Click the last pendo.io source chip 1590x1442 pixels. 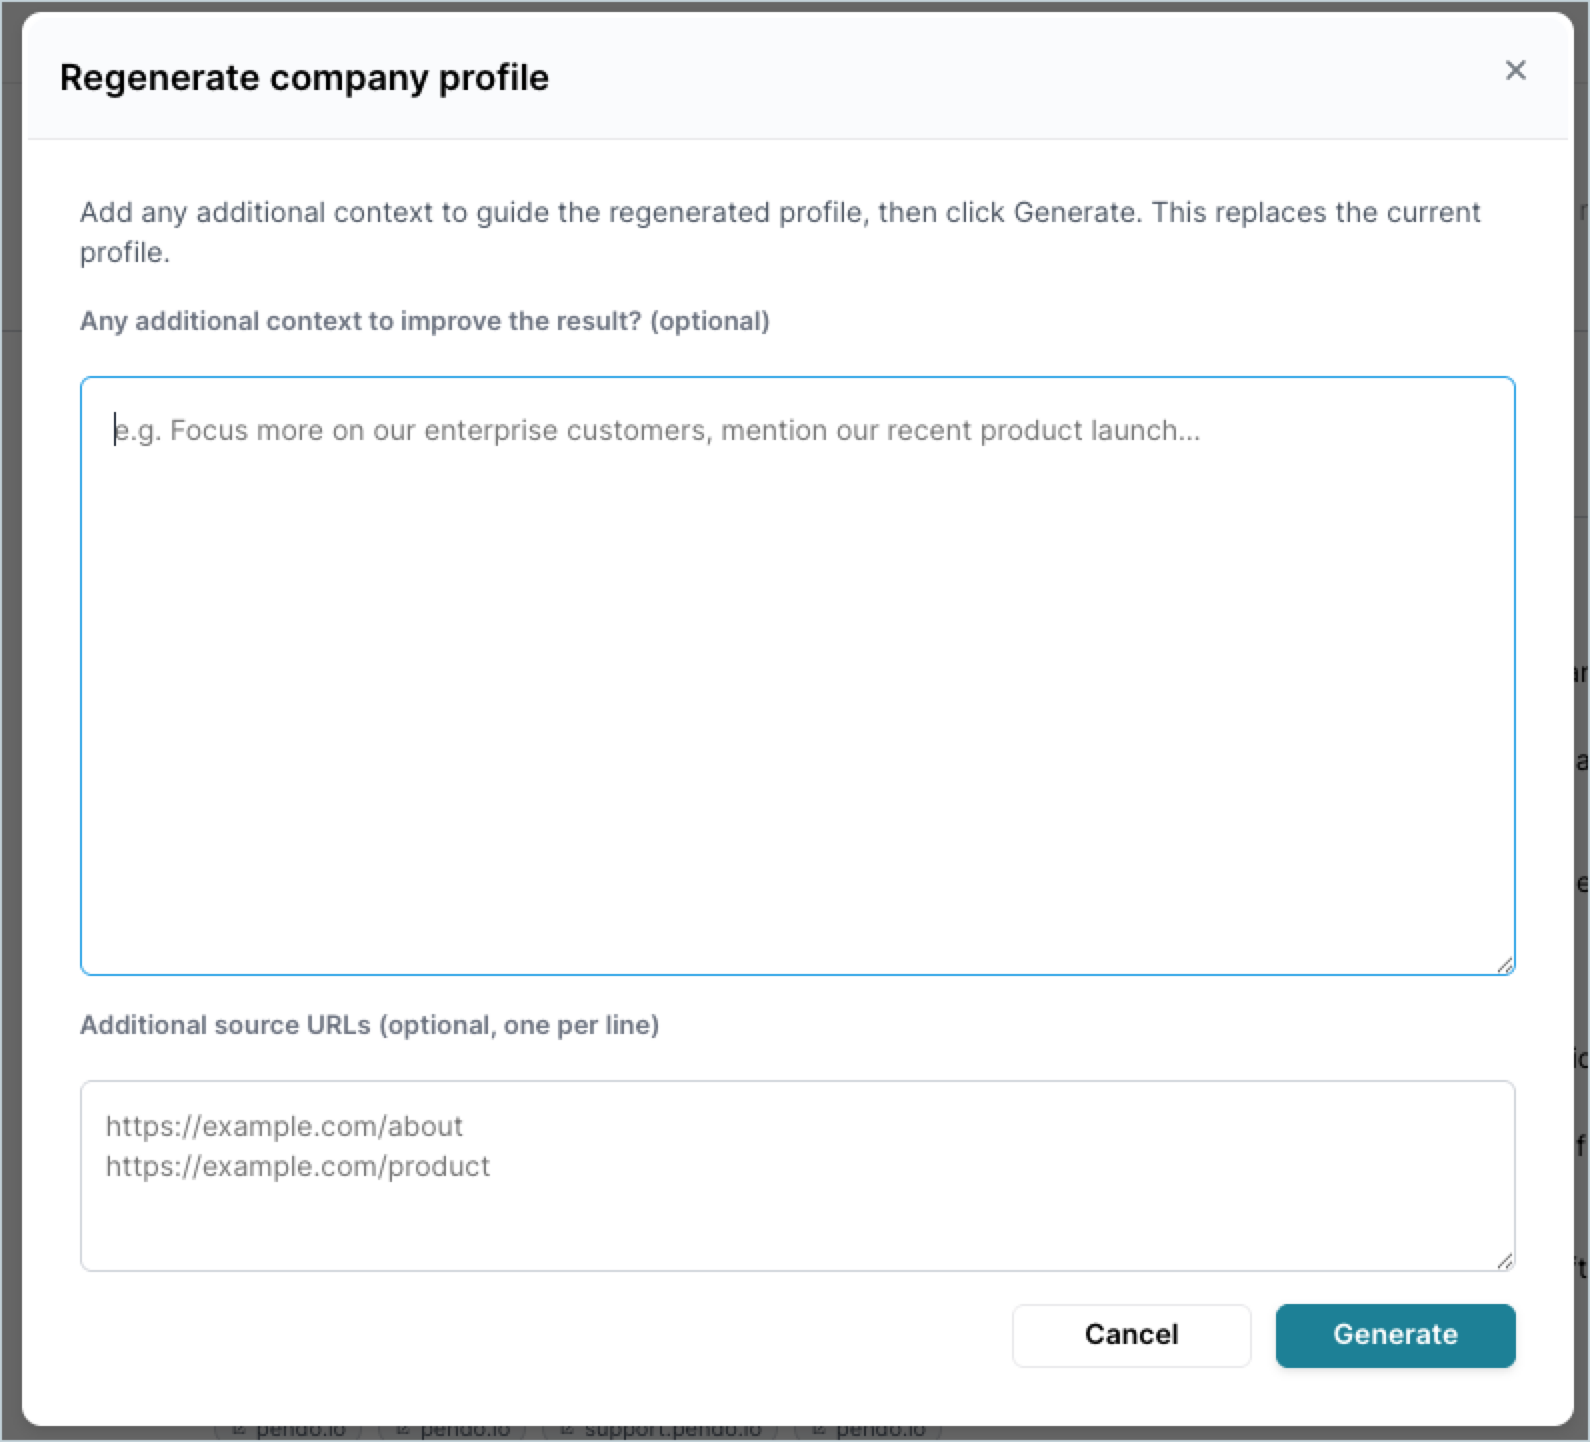(x=868, y=1432)
